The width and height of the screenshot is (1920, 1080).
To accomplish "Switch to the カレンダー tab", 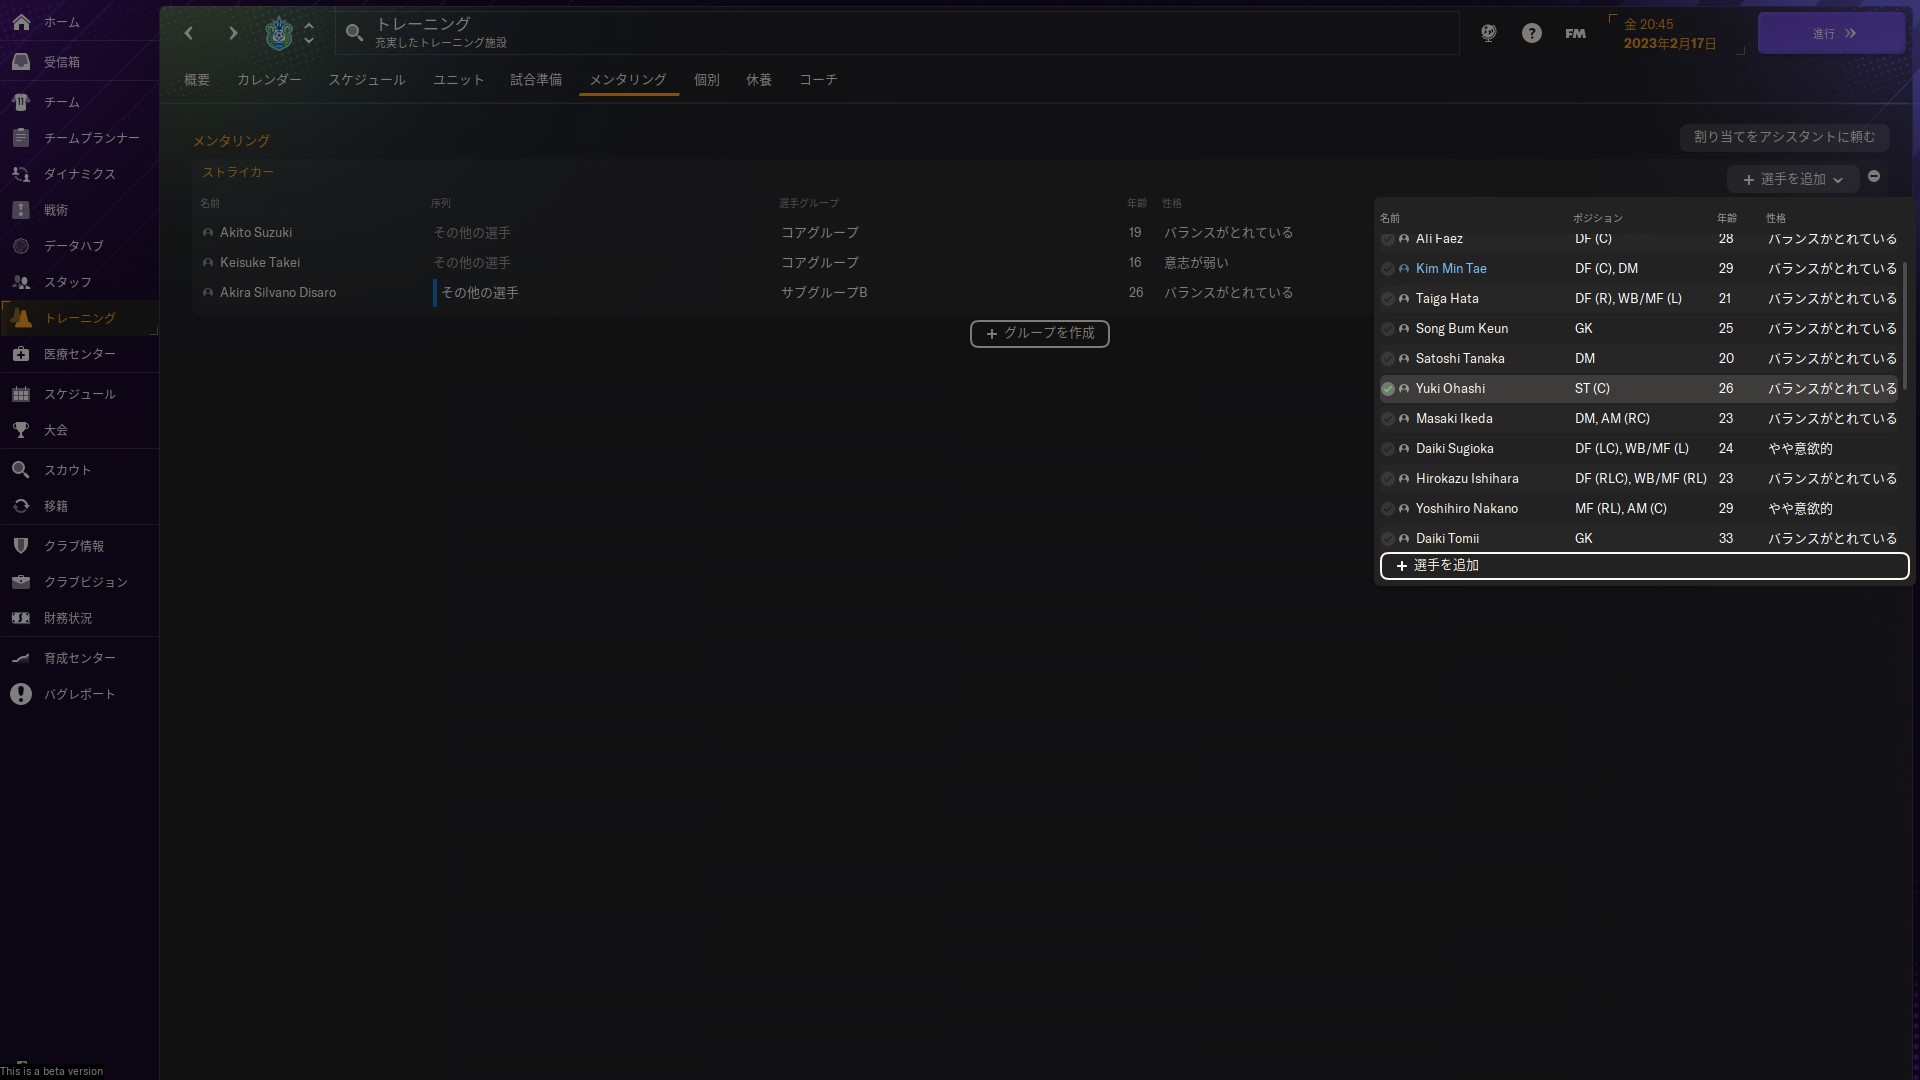I will (x=268, y=80).
